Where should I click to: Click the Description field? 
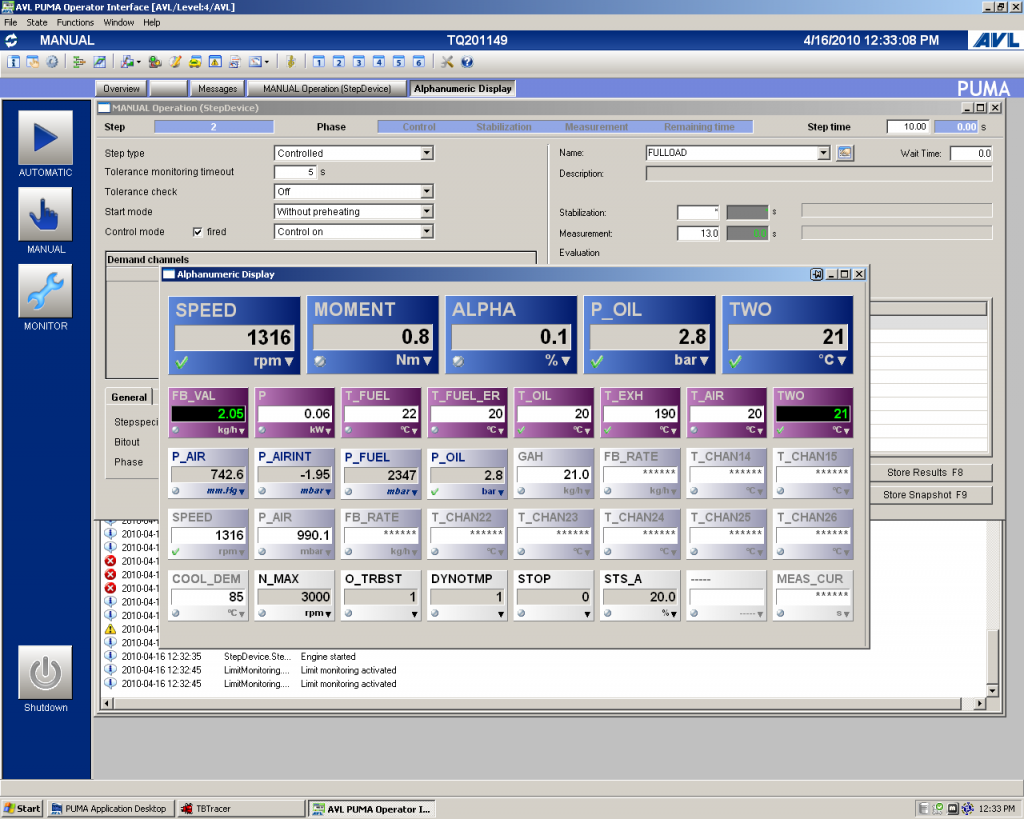point(819,174)
